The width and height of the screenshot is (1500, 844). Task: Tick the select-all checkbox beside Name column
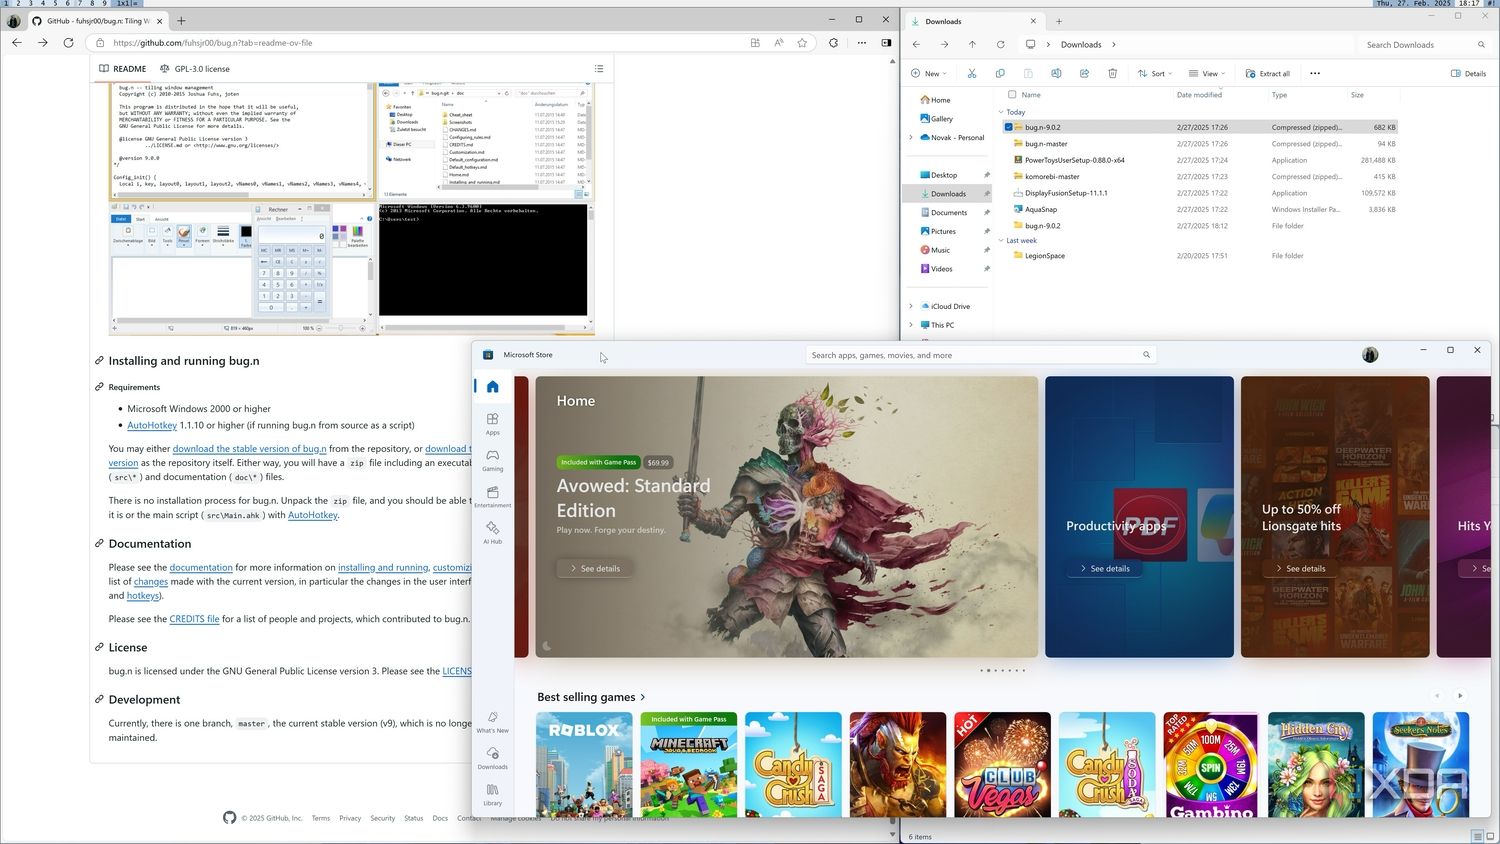(x=1012, y=95)
